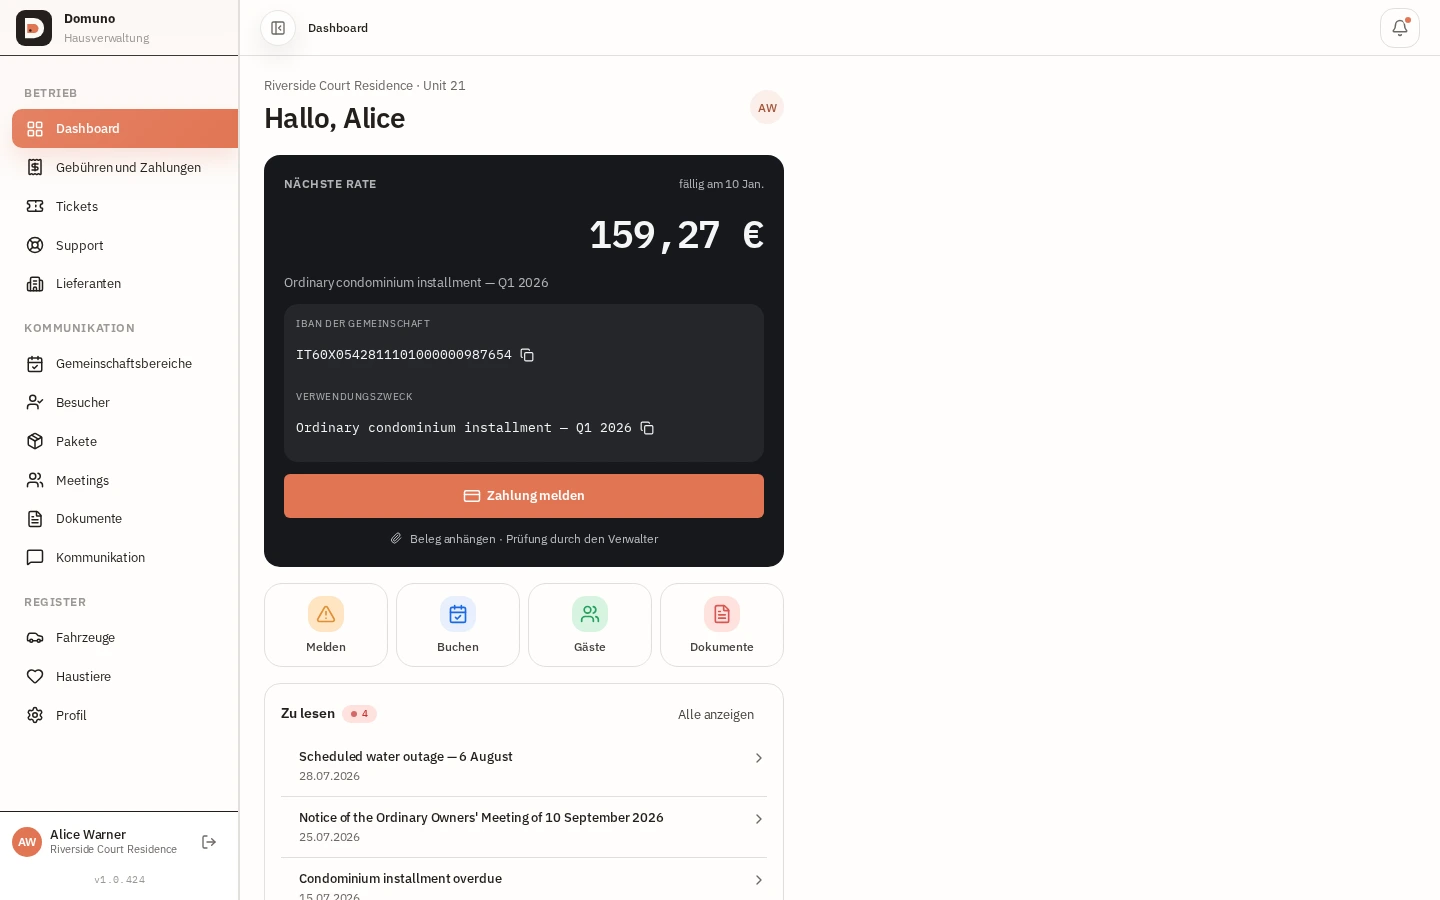
Task: Open Dashboard in the sidebar
Action: tap(125, 129)
